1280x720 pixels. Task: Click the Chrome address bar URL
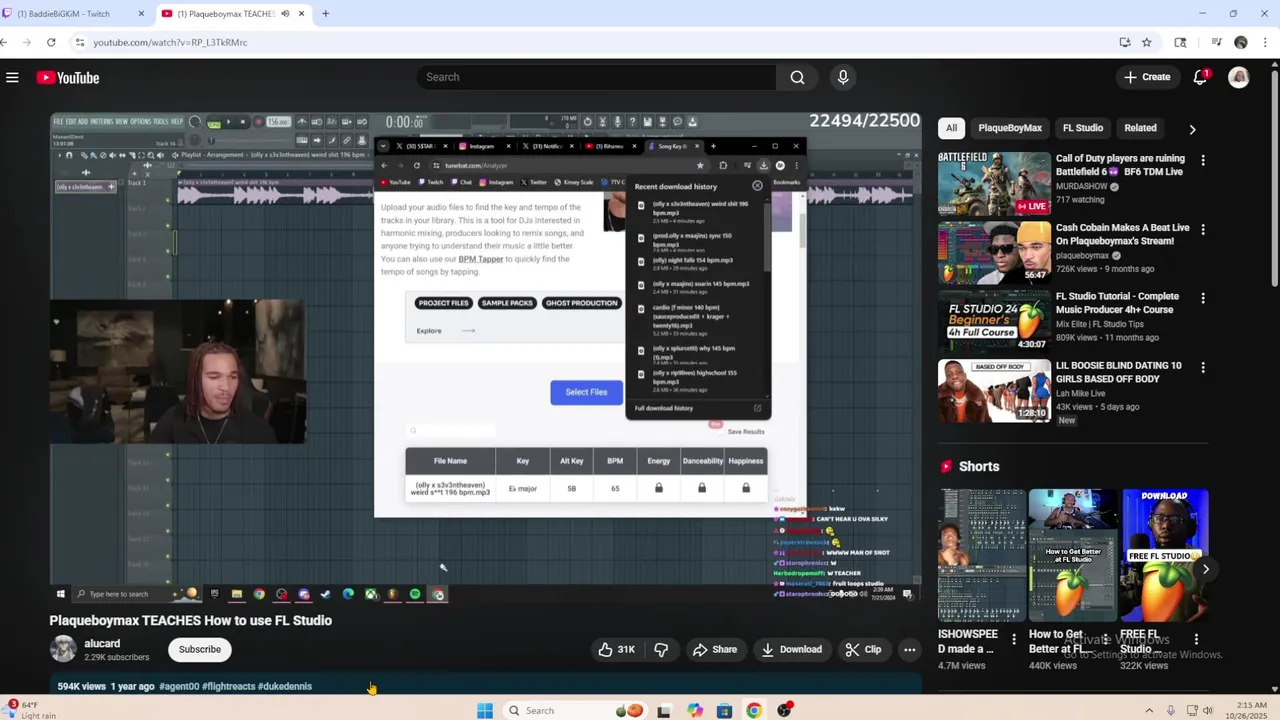tap(170, 42)
